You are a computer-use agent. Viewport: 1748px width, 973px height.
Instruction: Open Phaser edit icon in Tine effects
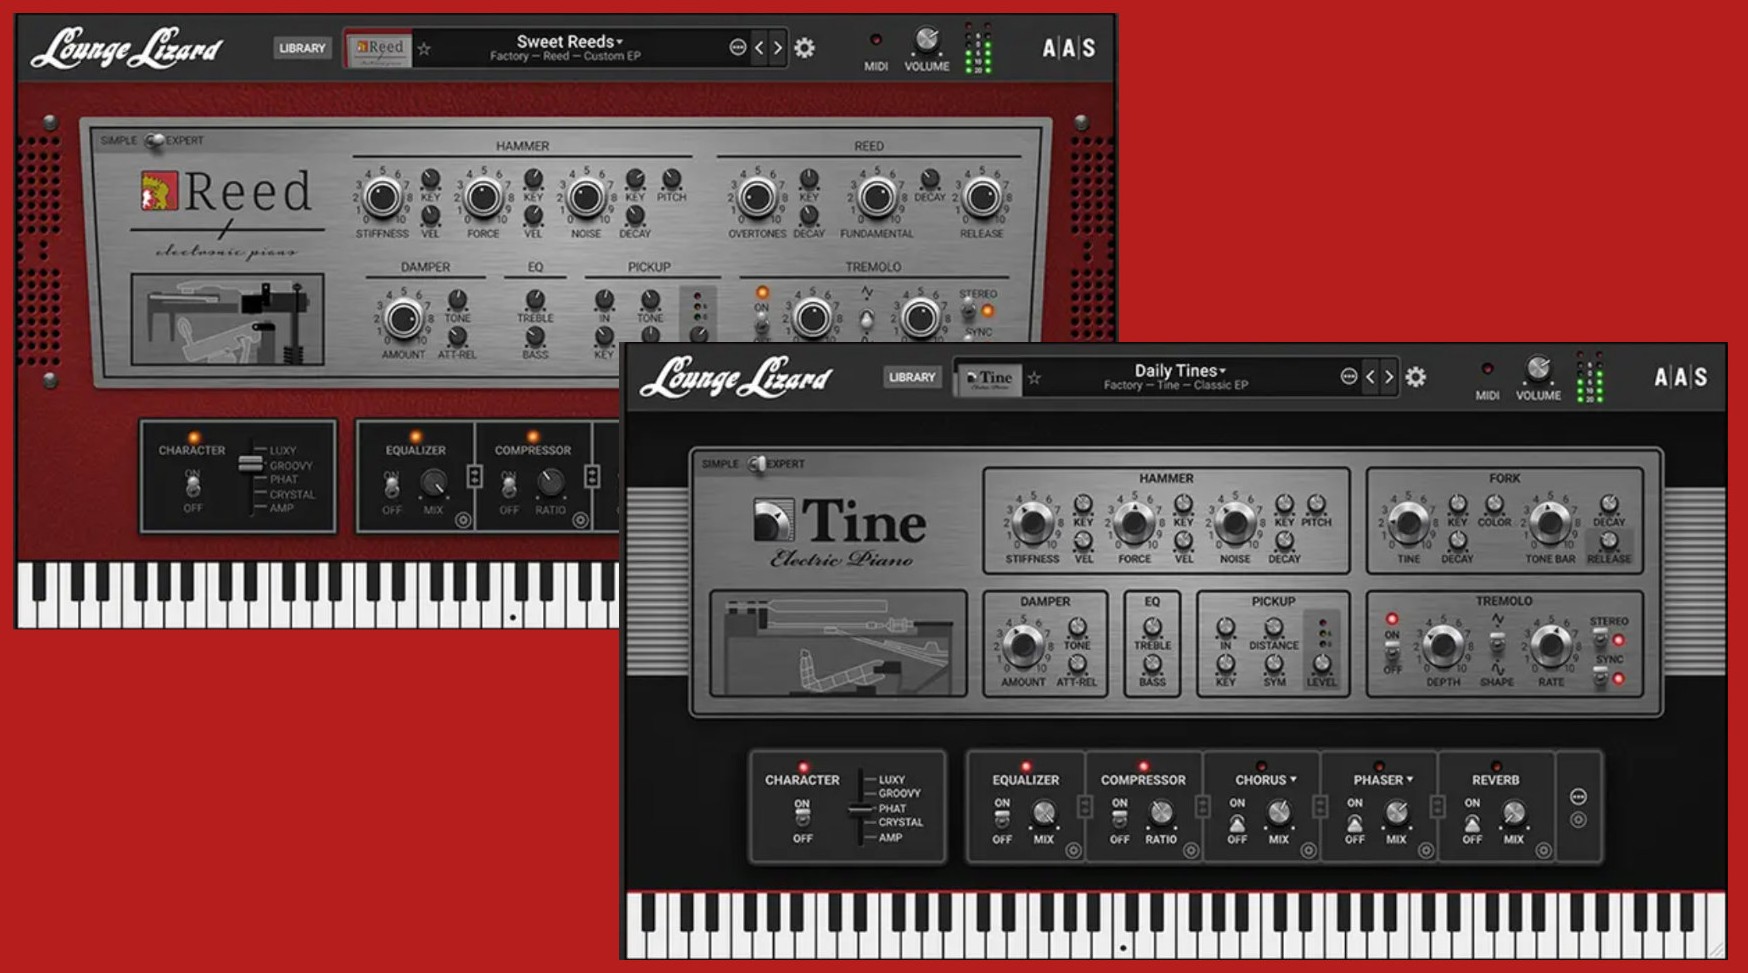(x=1426, y=851)
